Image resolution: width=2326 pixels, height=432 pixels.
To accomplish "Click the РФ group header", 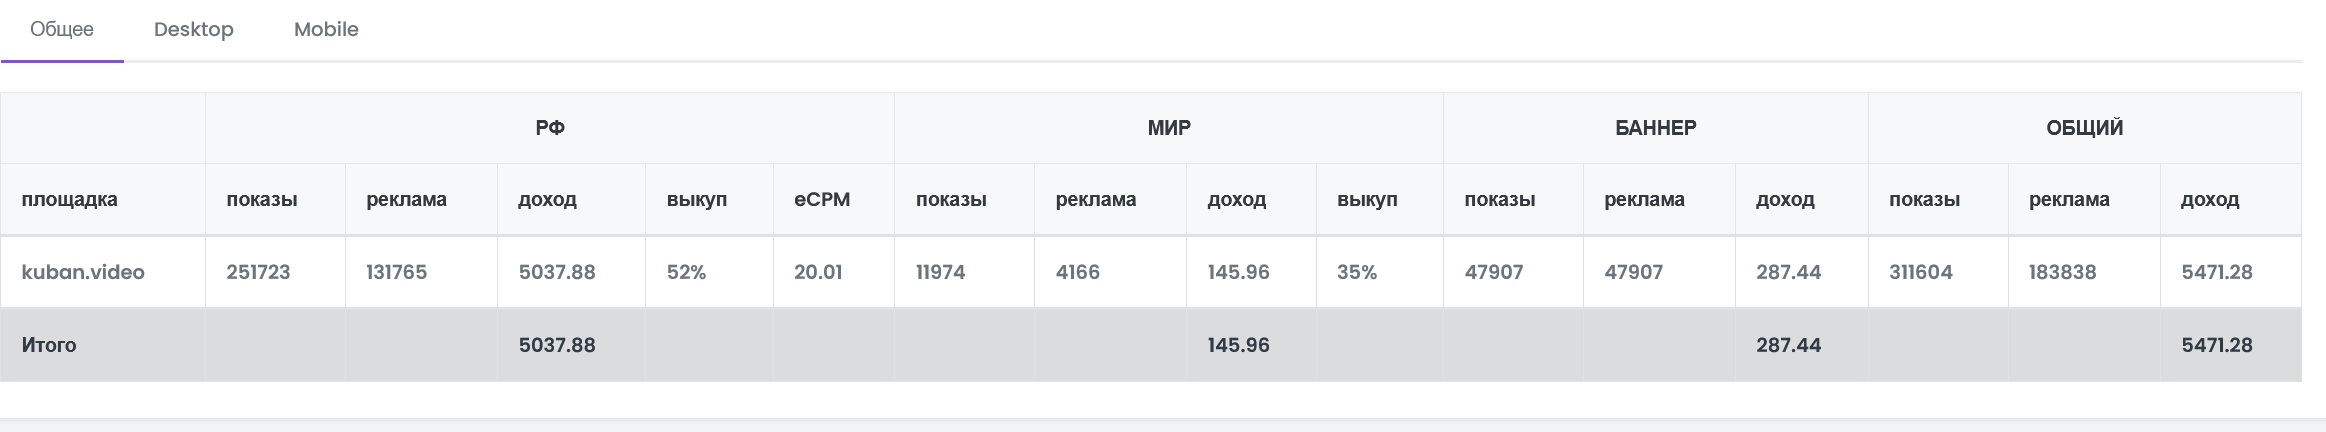I will tap(550, 128).
